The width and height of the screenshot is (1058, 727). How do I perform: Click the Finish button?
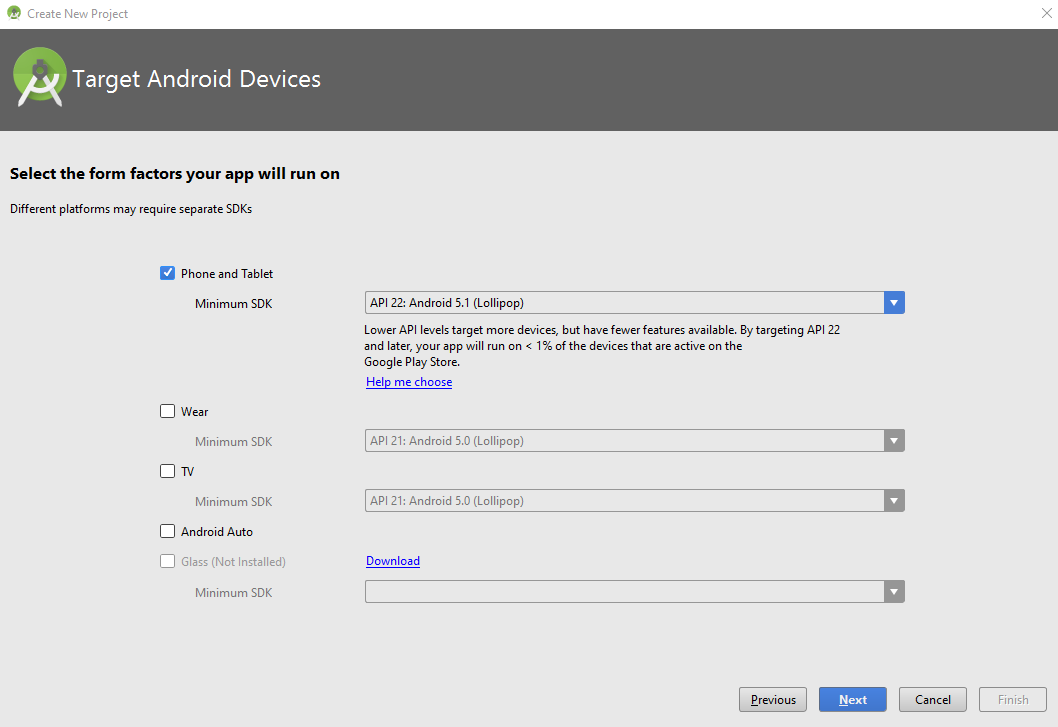[1013, 700]
